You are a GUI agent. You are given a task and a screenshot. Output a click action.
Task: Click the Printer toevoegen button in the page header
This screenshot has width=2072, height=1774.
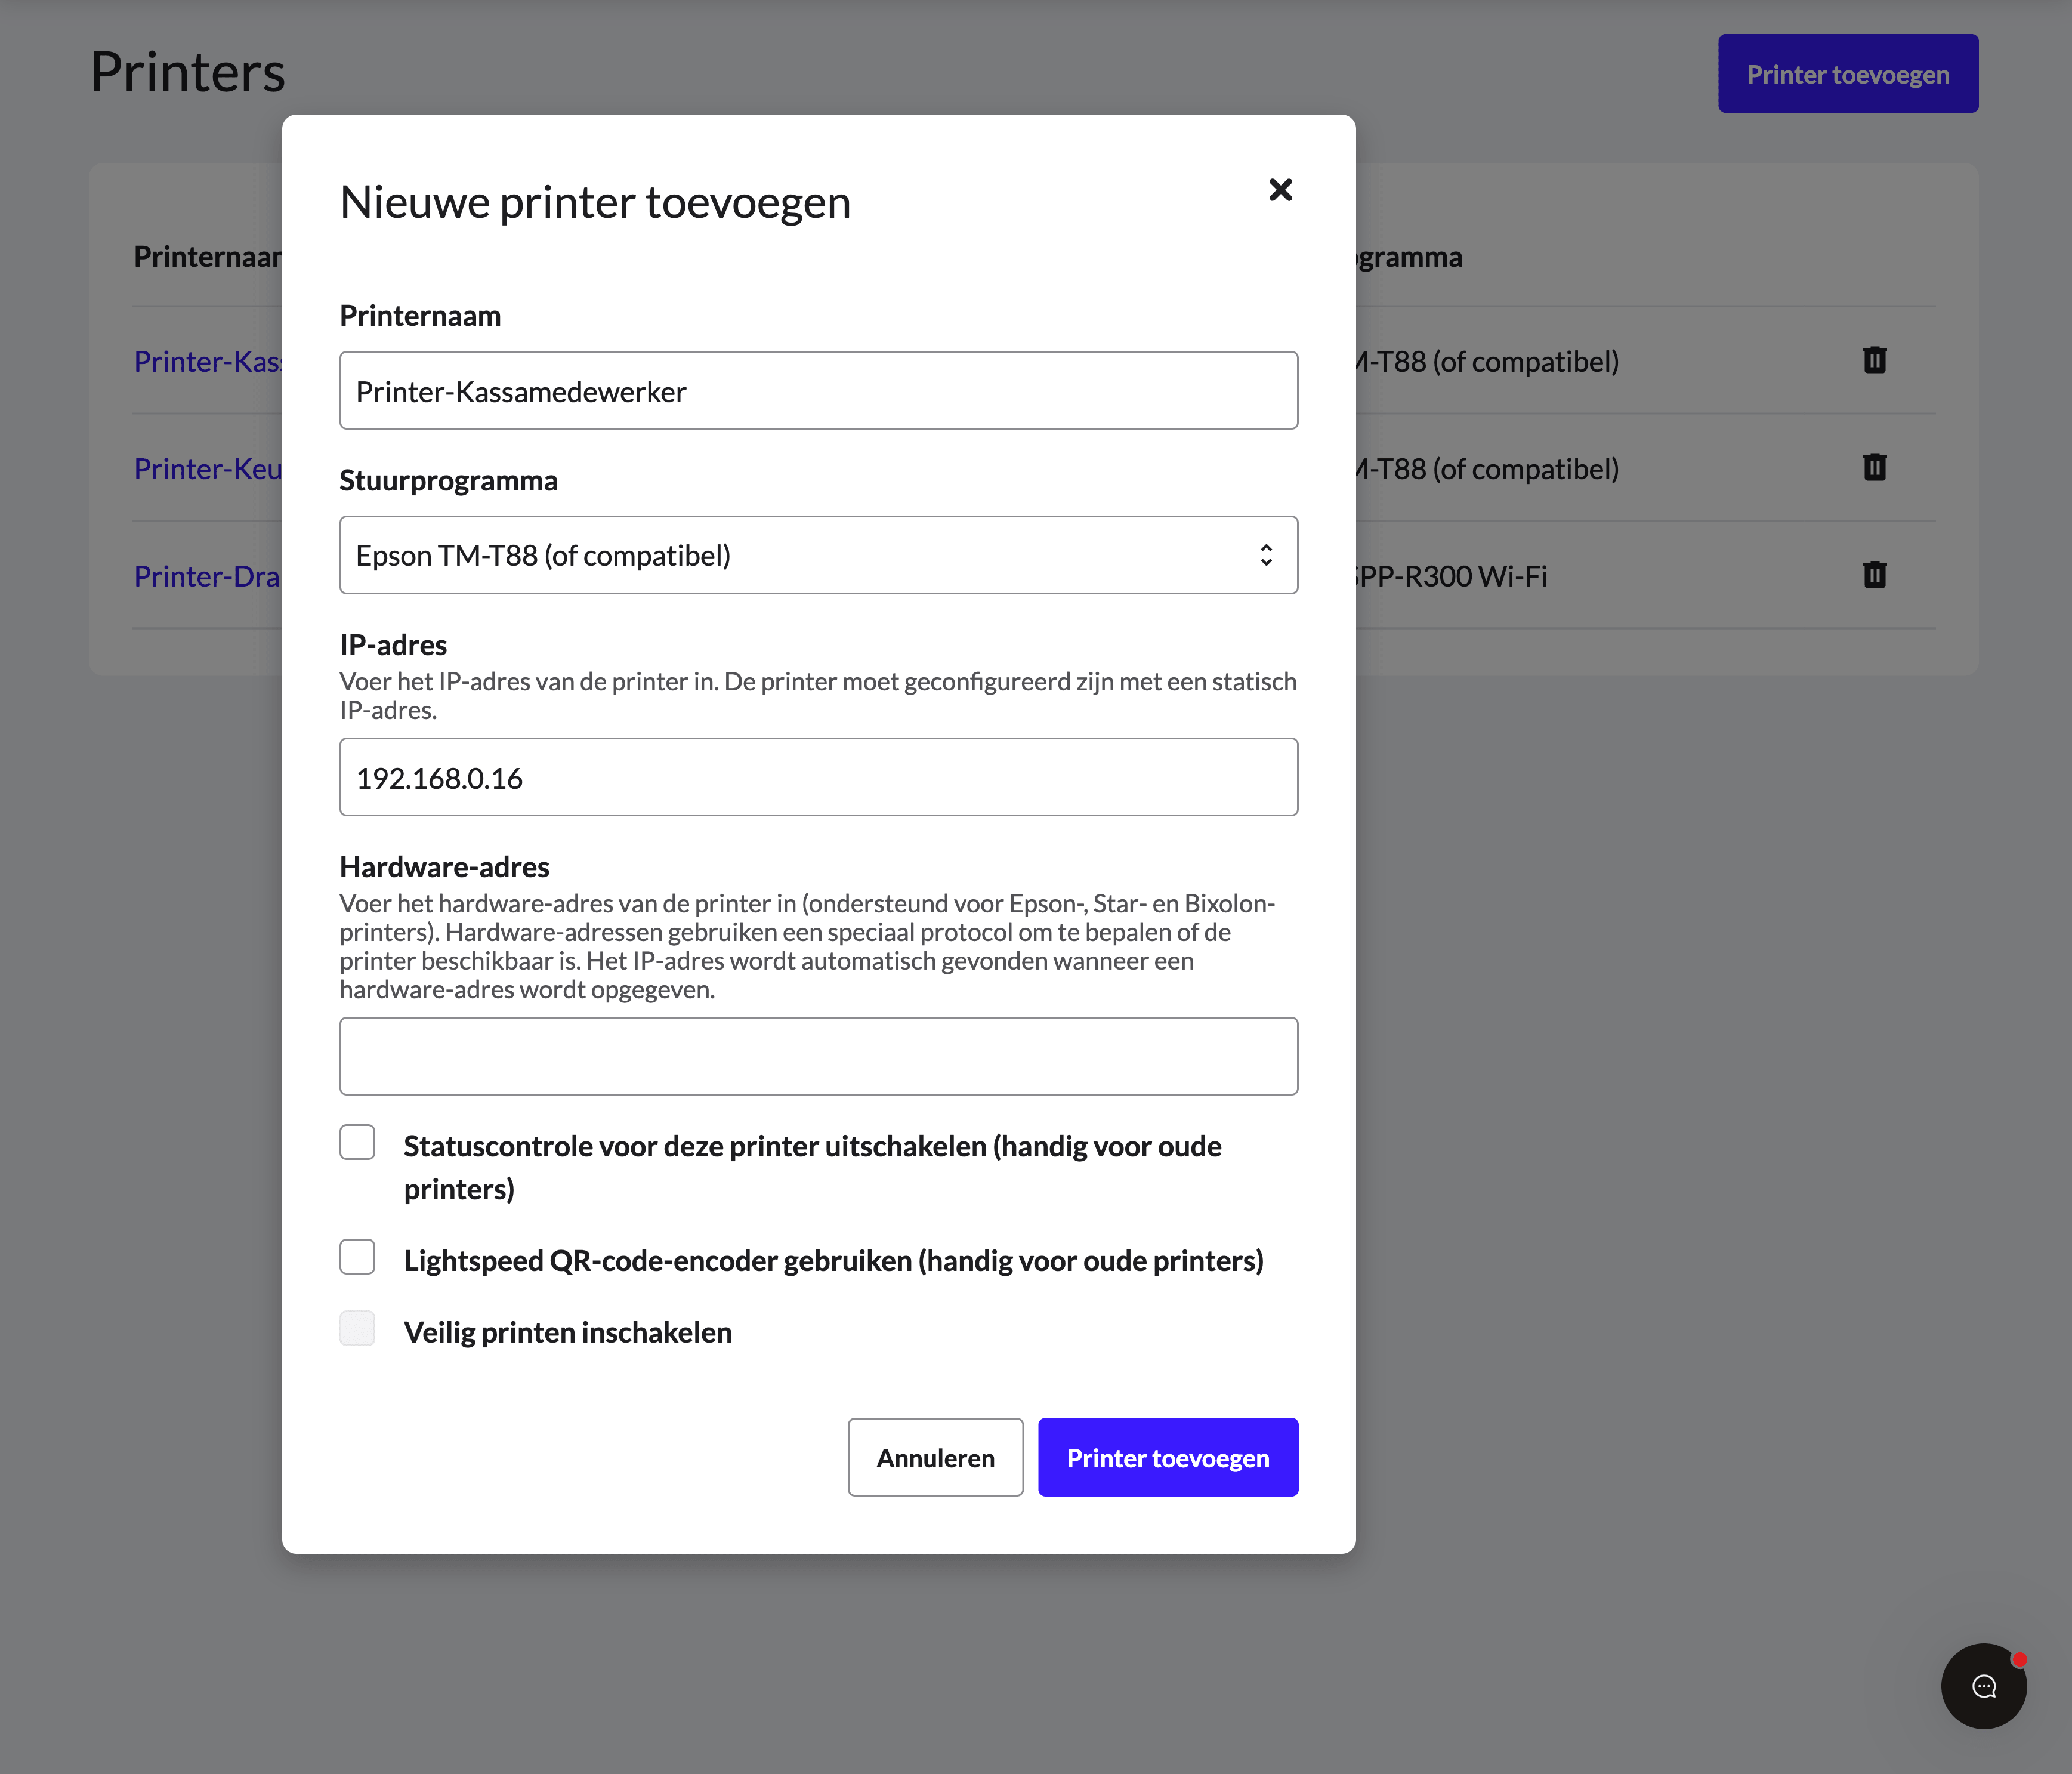(1848, 74)
